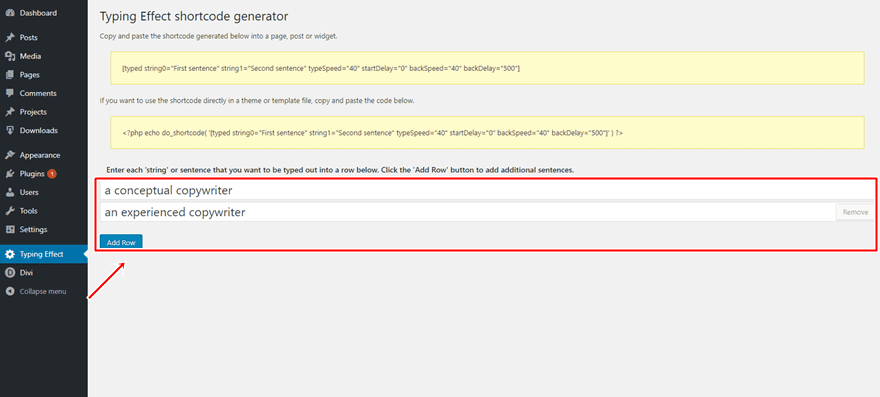Remove the 'an experienced copywriter' row
The height and width of the screenshot is (397, 880).
855,212
